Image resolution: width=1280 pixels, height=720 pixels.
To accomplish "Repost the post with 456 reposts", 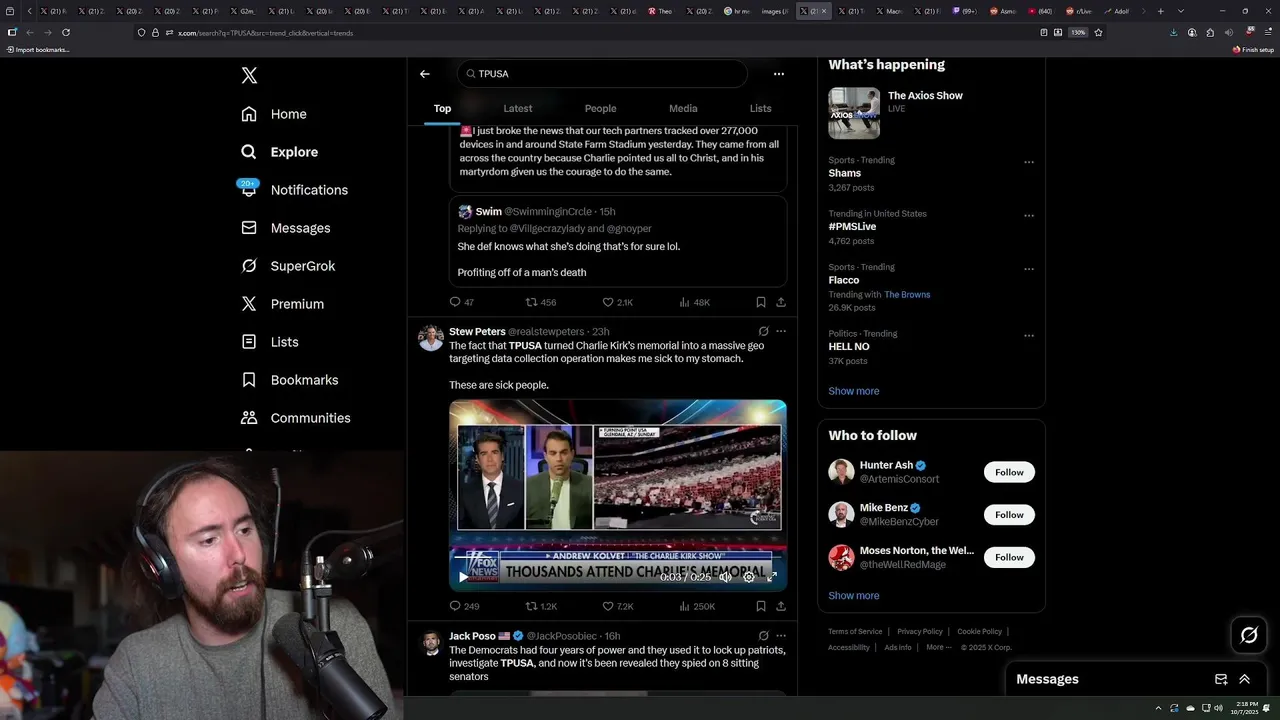I will (541, 302).
